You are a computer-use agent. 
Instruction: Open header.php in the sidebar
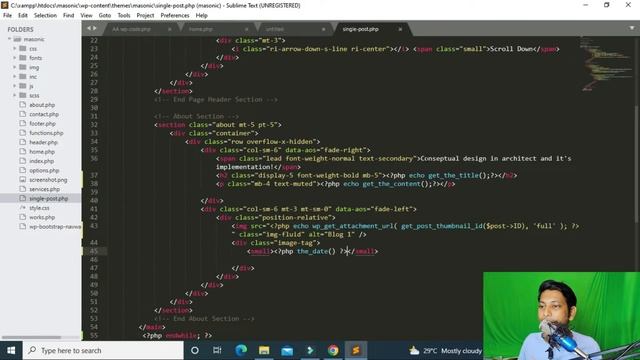click(43, 142)
